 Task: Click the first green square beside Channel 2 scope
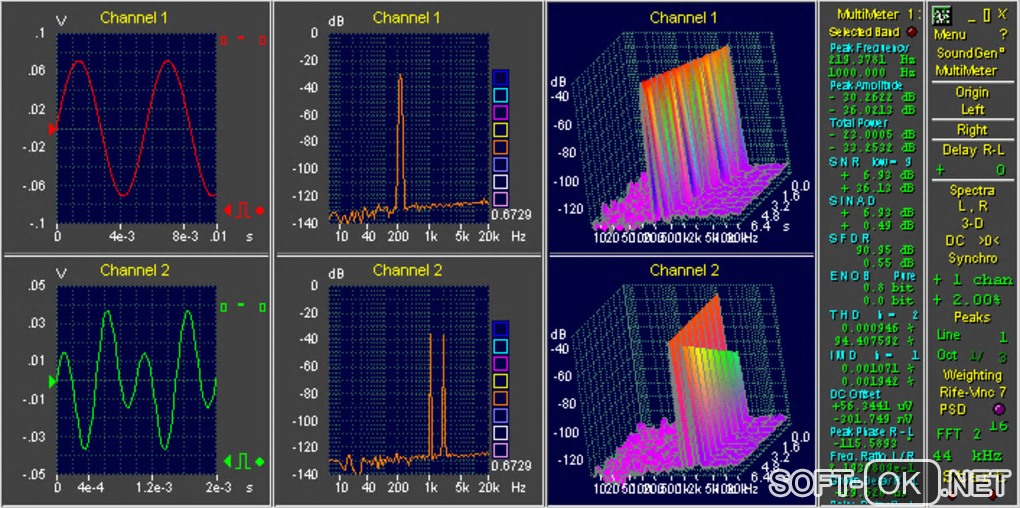(223, 306)
